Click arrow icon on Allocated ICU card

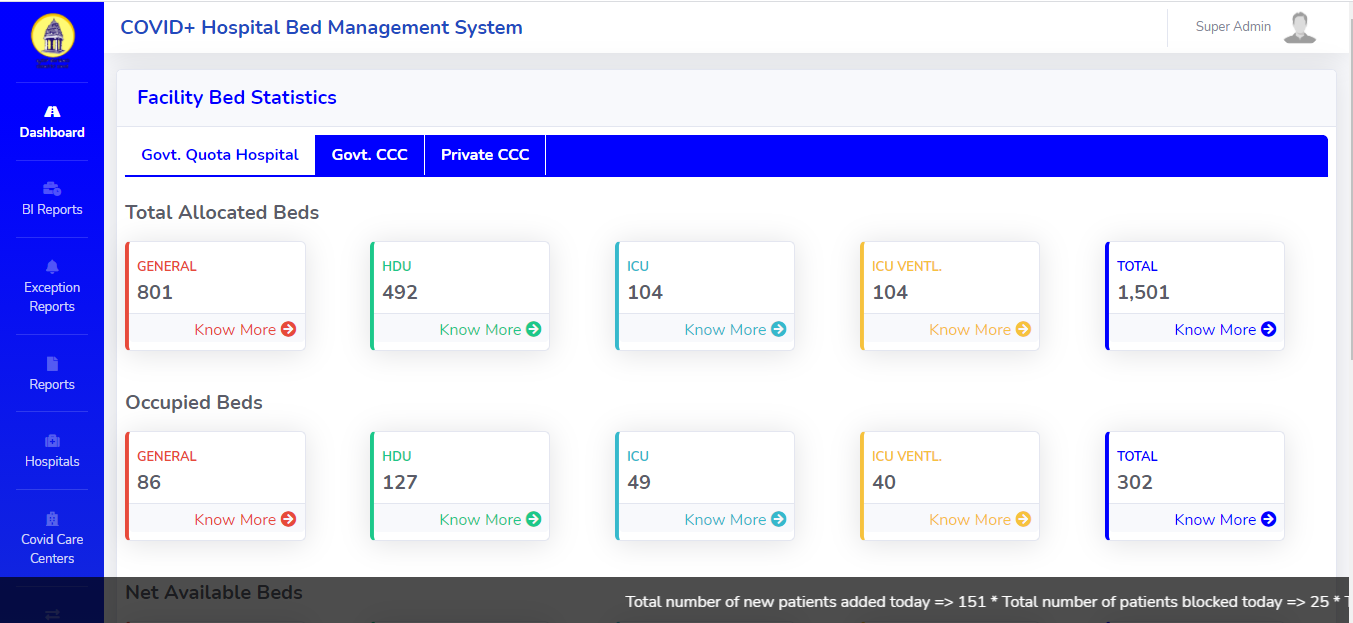[x=778, y=329]
